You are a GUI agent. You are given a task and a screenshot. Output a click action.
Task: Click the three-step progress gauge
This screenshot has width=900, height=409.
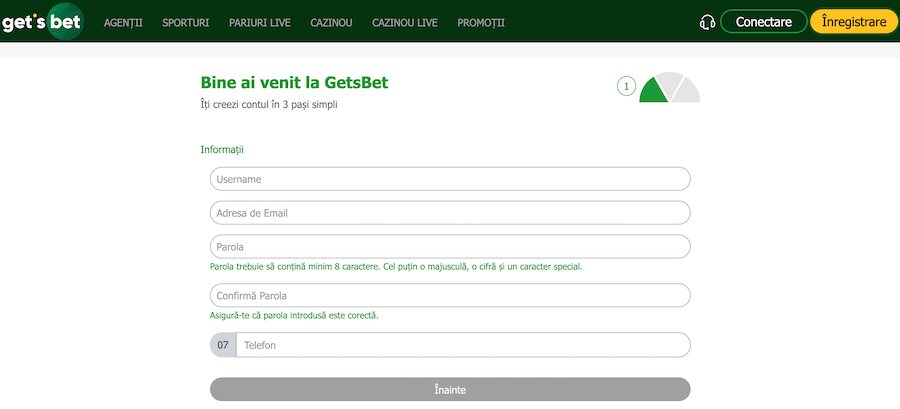[x=670, y=87]
